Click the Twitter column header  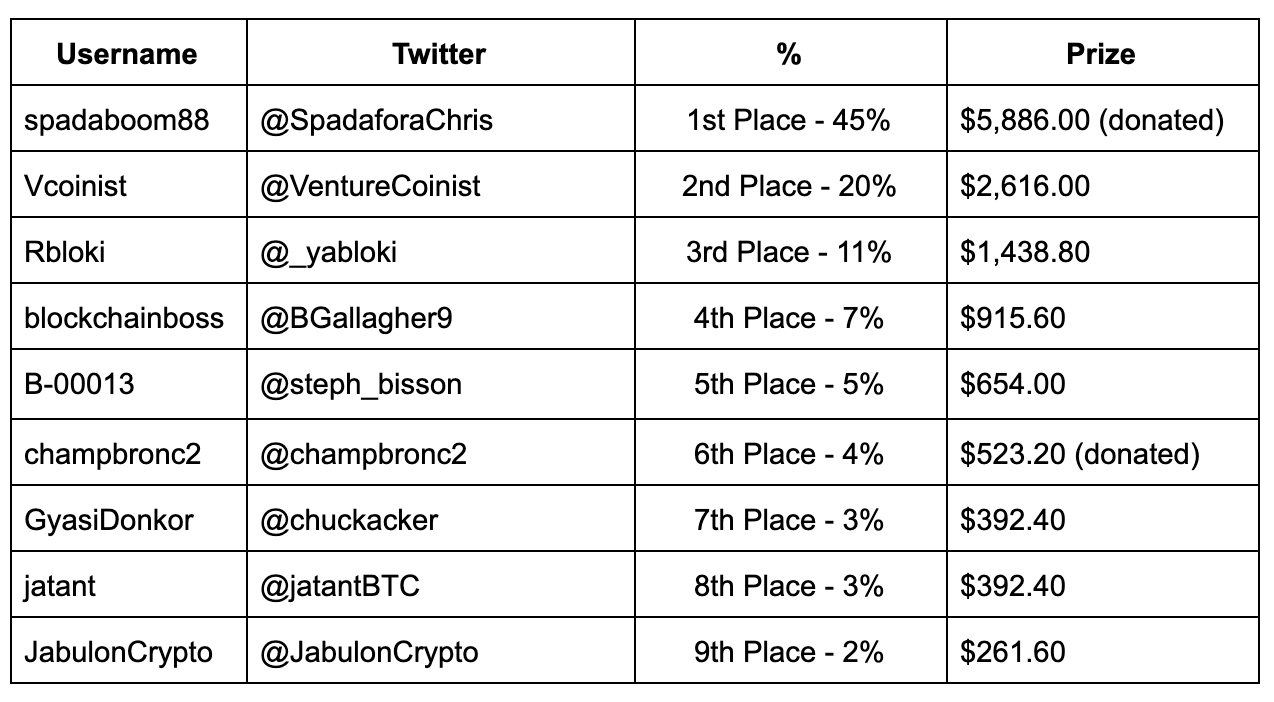click(x=439, y=54)
